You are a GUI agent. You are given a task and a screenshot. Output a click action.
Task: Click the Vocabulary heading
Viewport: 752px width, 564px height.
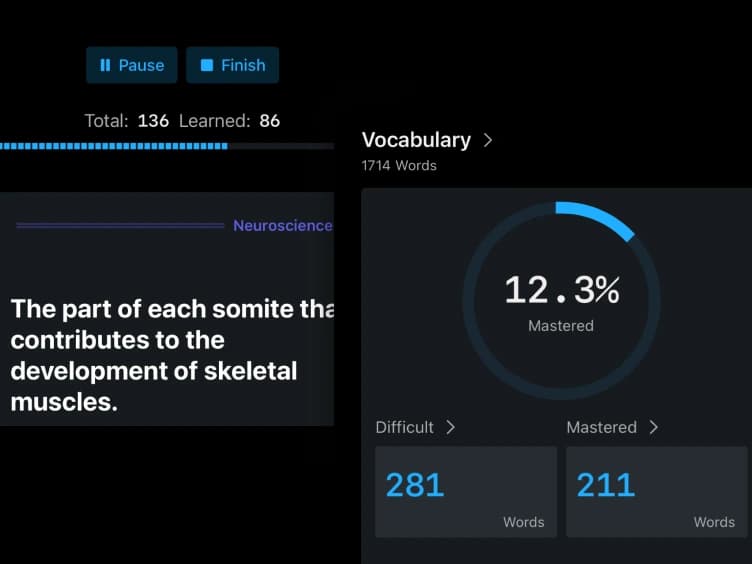tap(416, 140)
